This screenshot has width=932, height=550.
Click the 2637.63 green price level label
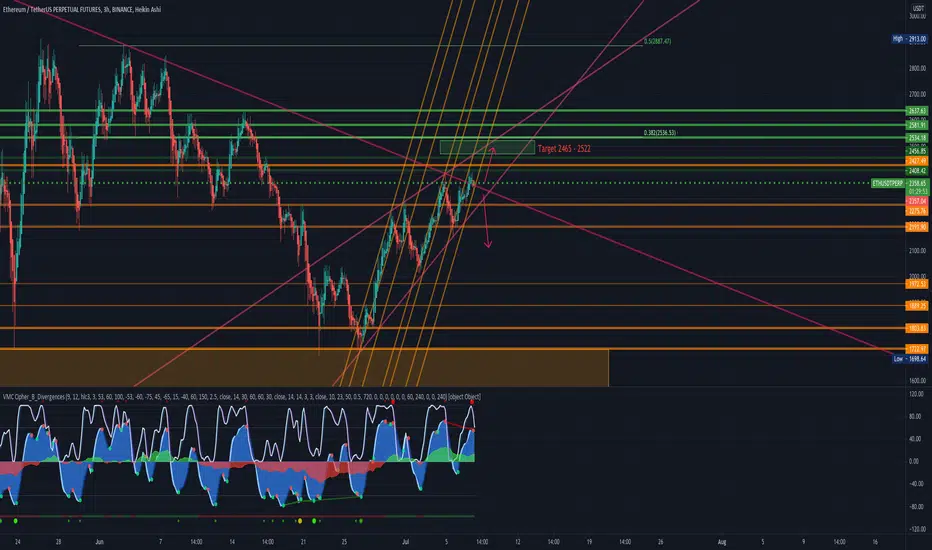[917, 111]
